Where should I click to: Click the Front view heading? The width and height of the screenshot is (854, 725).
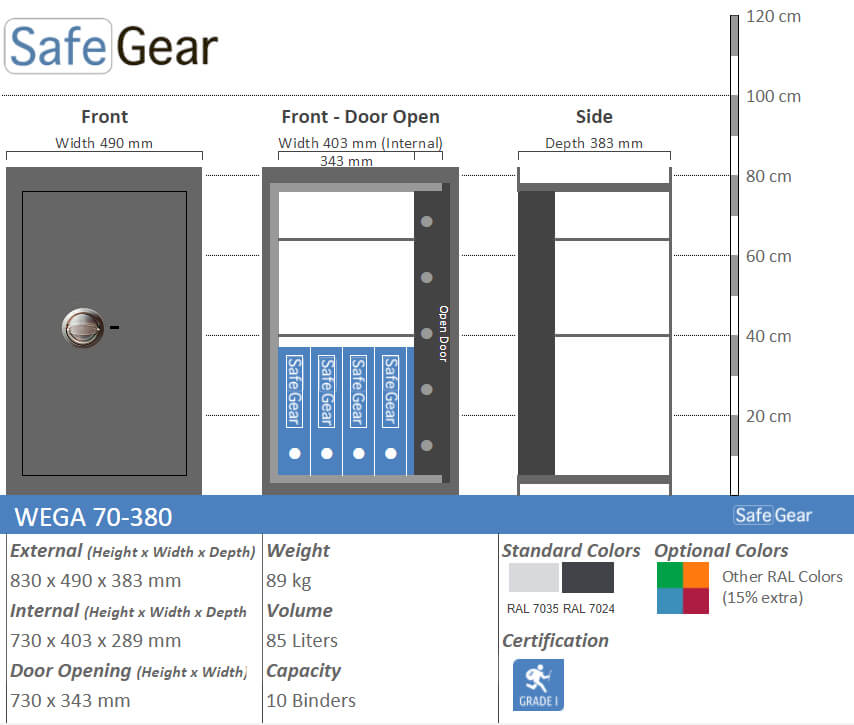[105, 117]
